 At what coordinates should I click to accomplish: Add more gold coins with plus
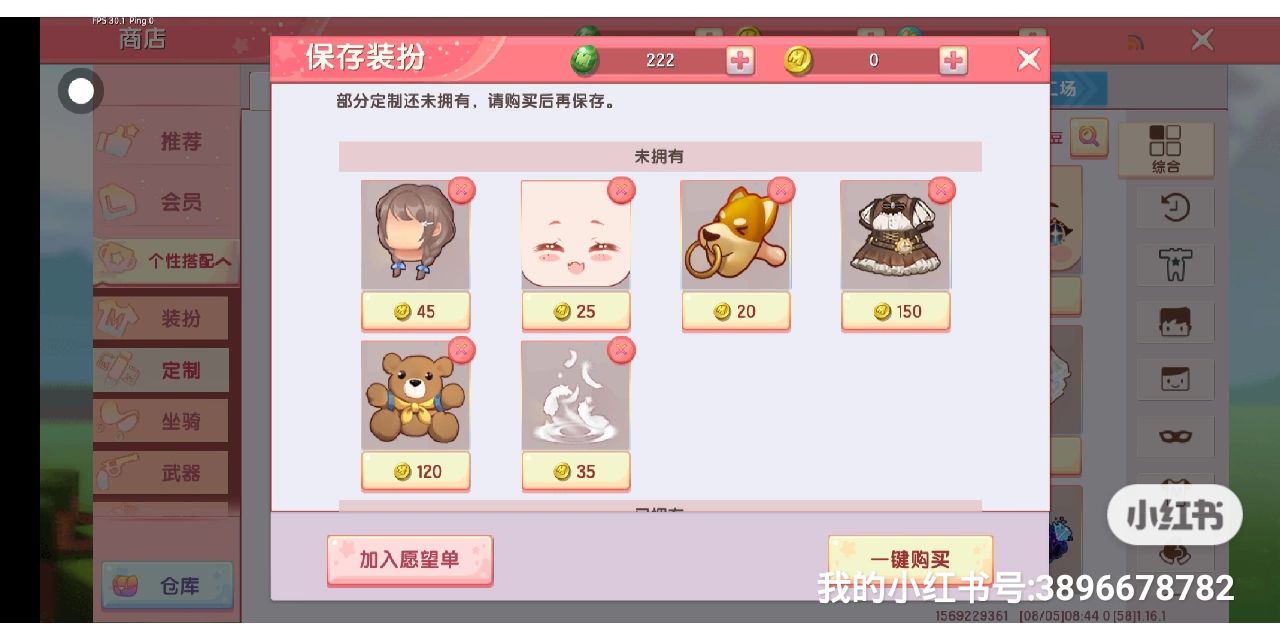coord(953,61)
